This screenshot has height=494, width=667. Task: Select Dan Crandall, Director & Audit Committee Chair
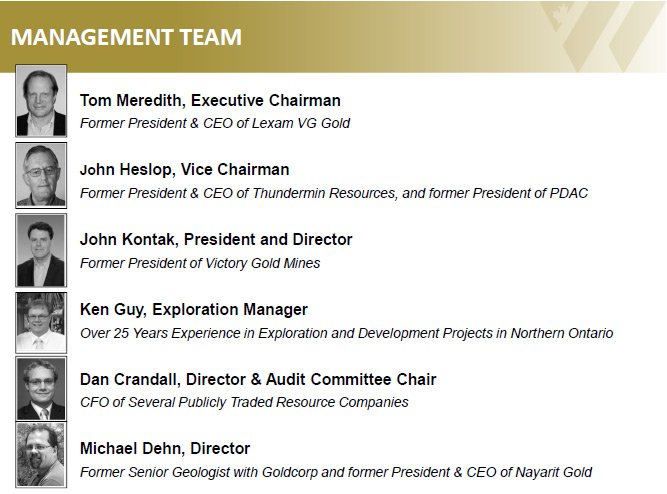click(258, 379)
